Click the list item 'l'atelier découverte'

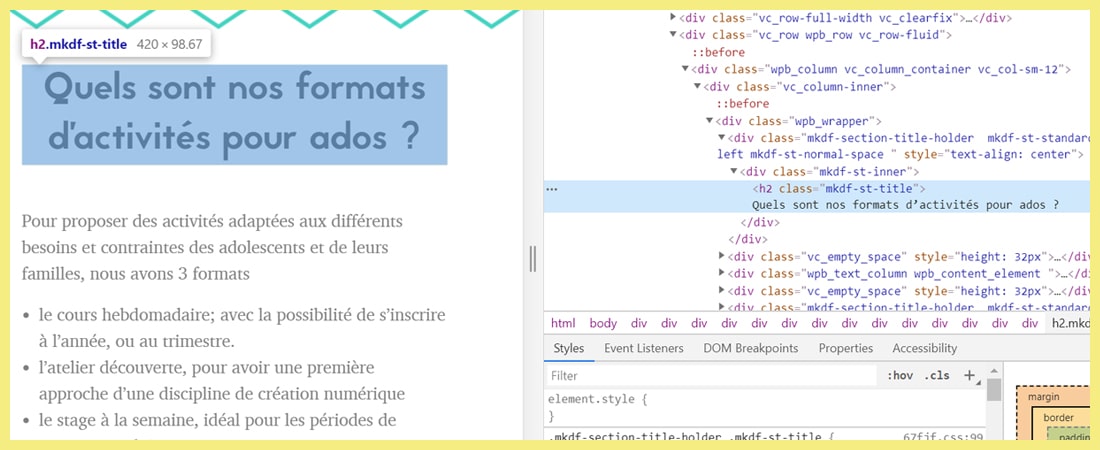(x=222, y=380)
